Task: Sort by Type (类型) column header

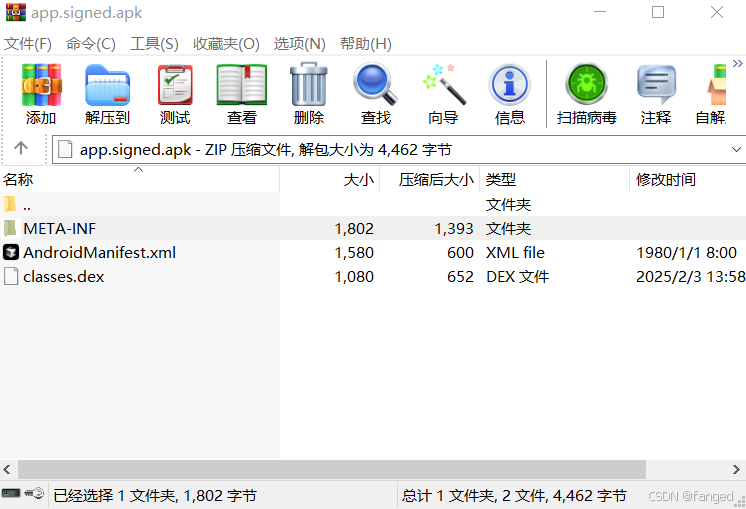Action: (554, 179)
